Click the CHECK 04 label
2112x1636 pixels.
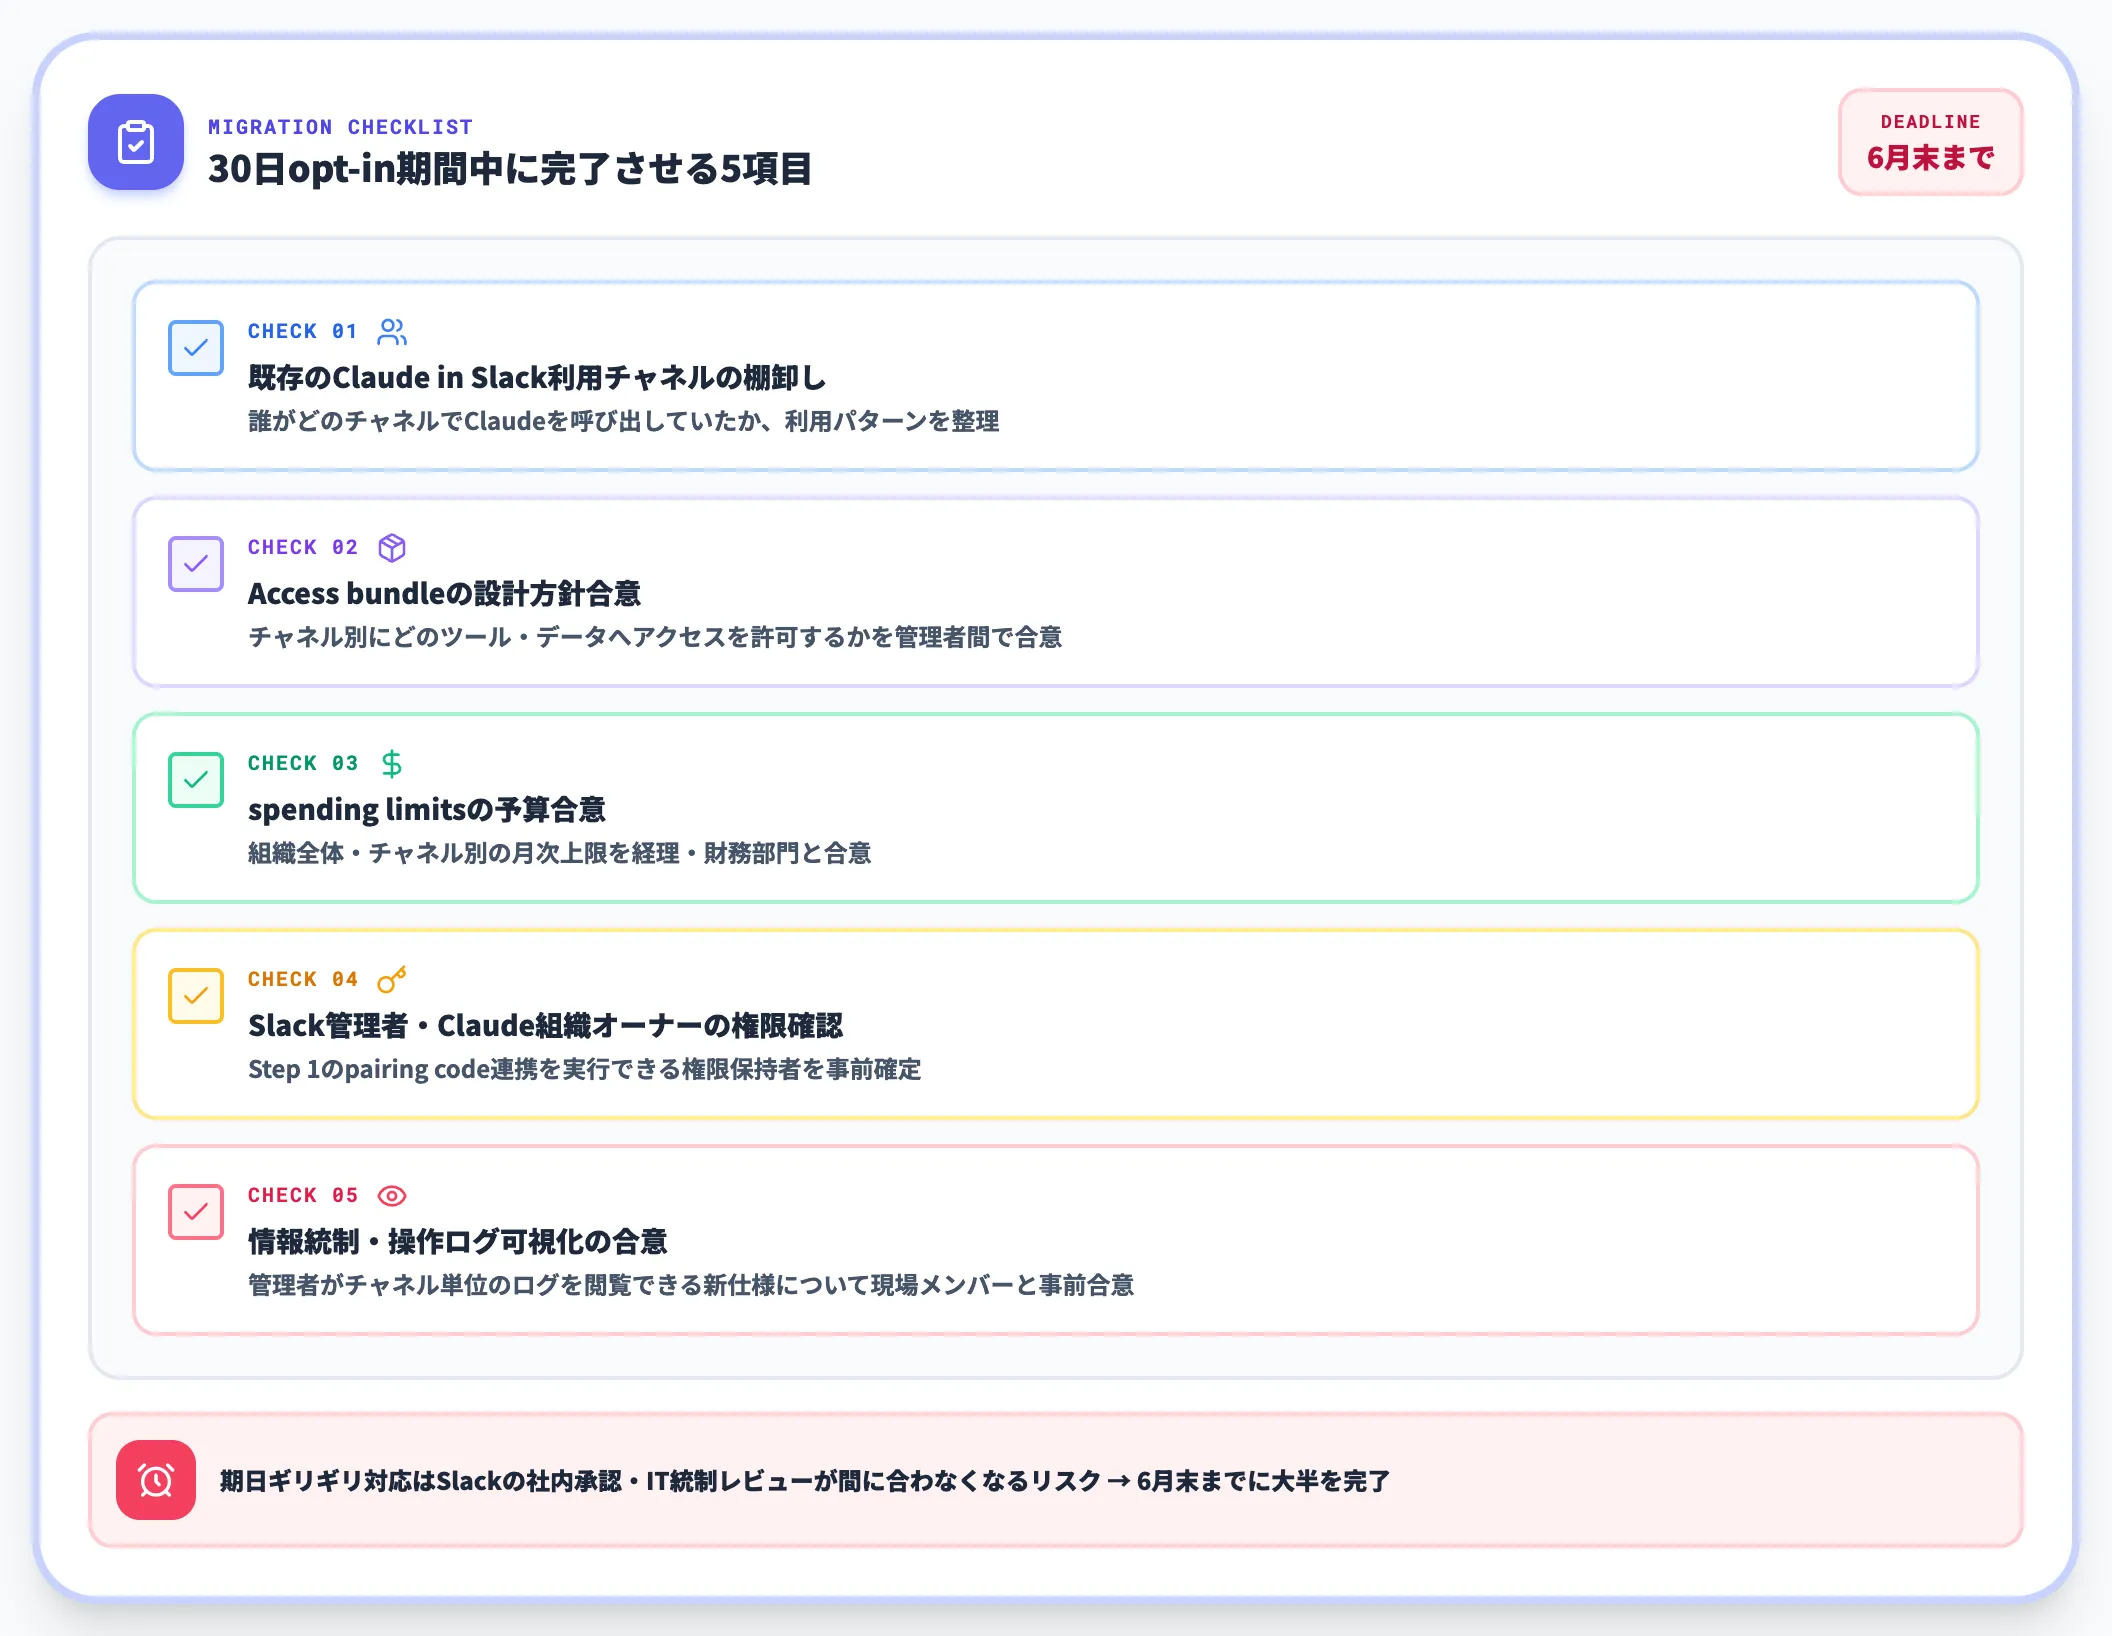tap(303, 979)
